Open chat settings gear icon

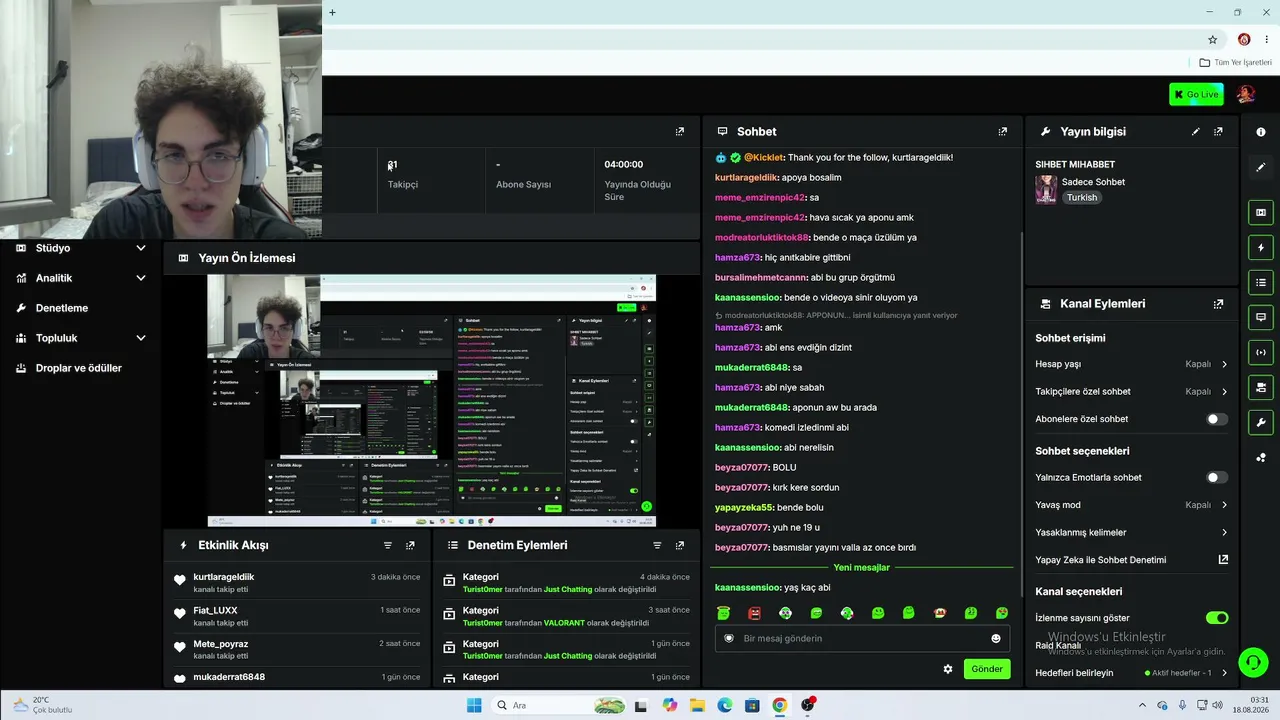tap(948, 669)
